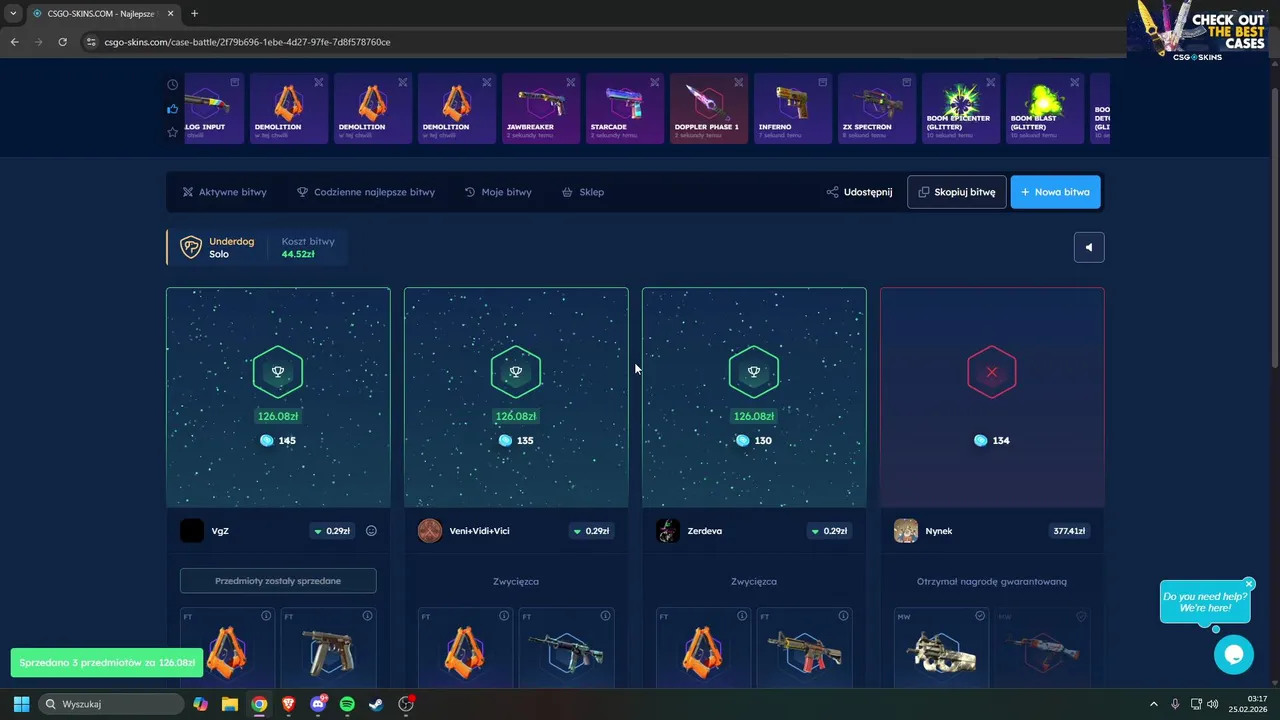The width and height of the screenshot is (1280, 720).
Task: Open the Starcade drop card
Action: (625, 108)
